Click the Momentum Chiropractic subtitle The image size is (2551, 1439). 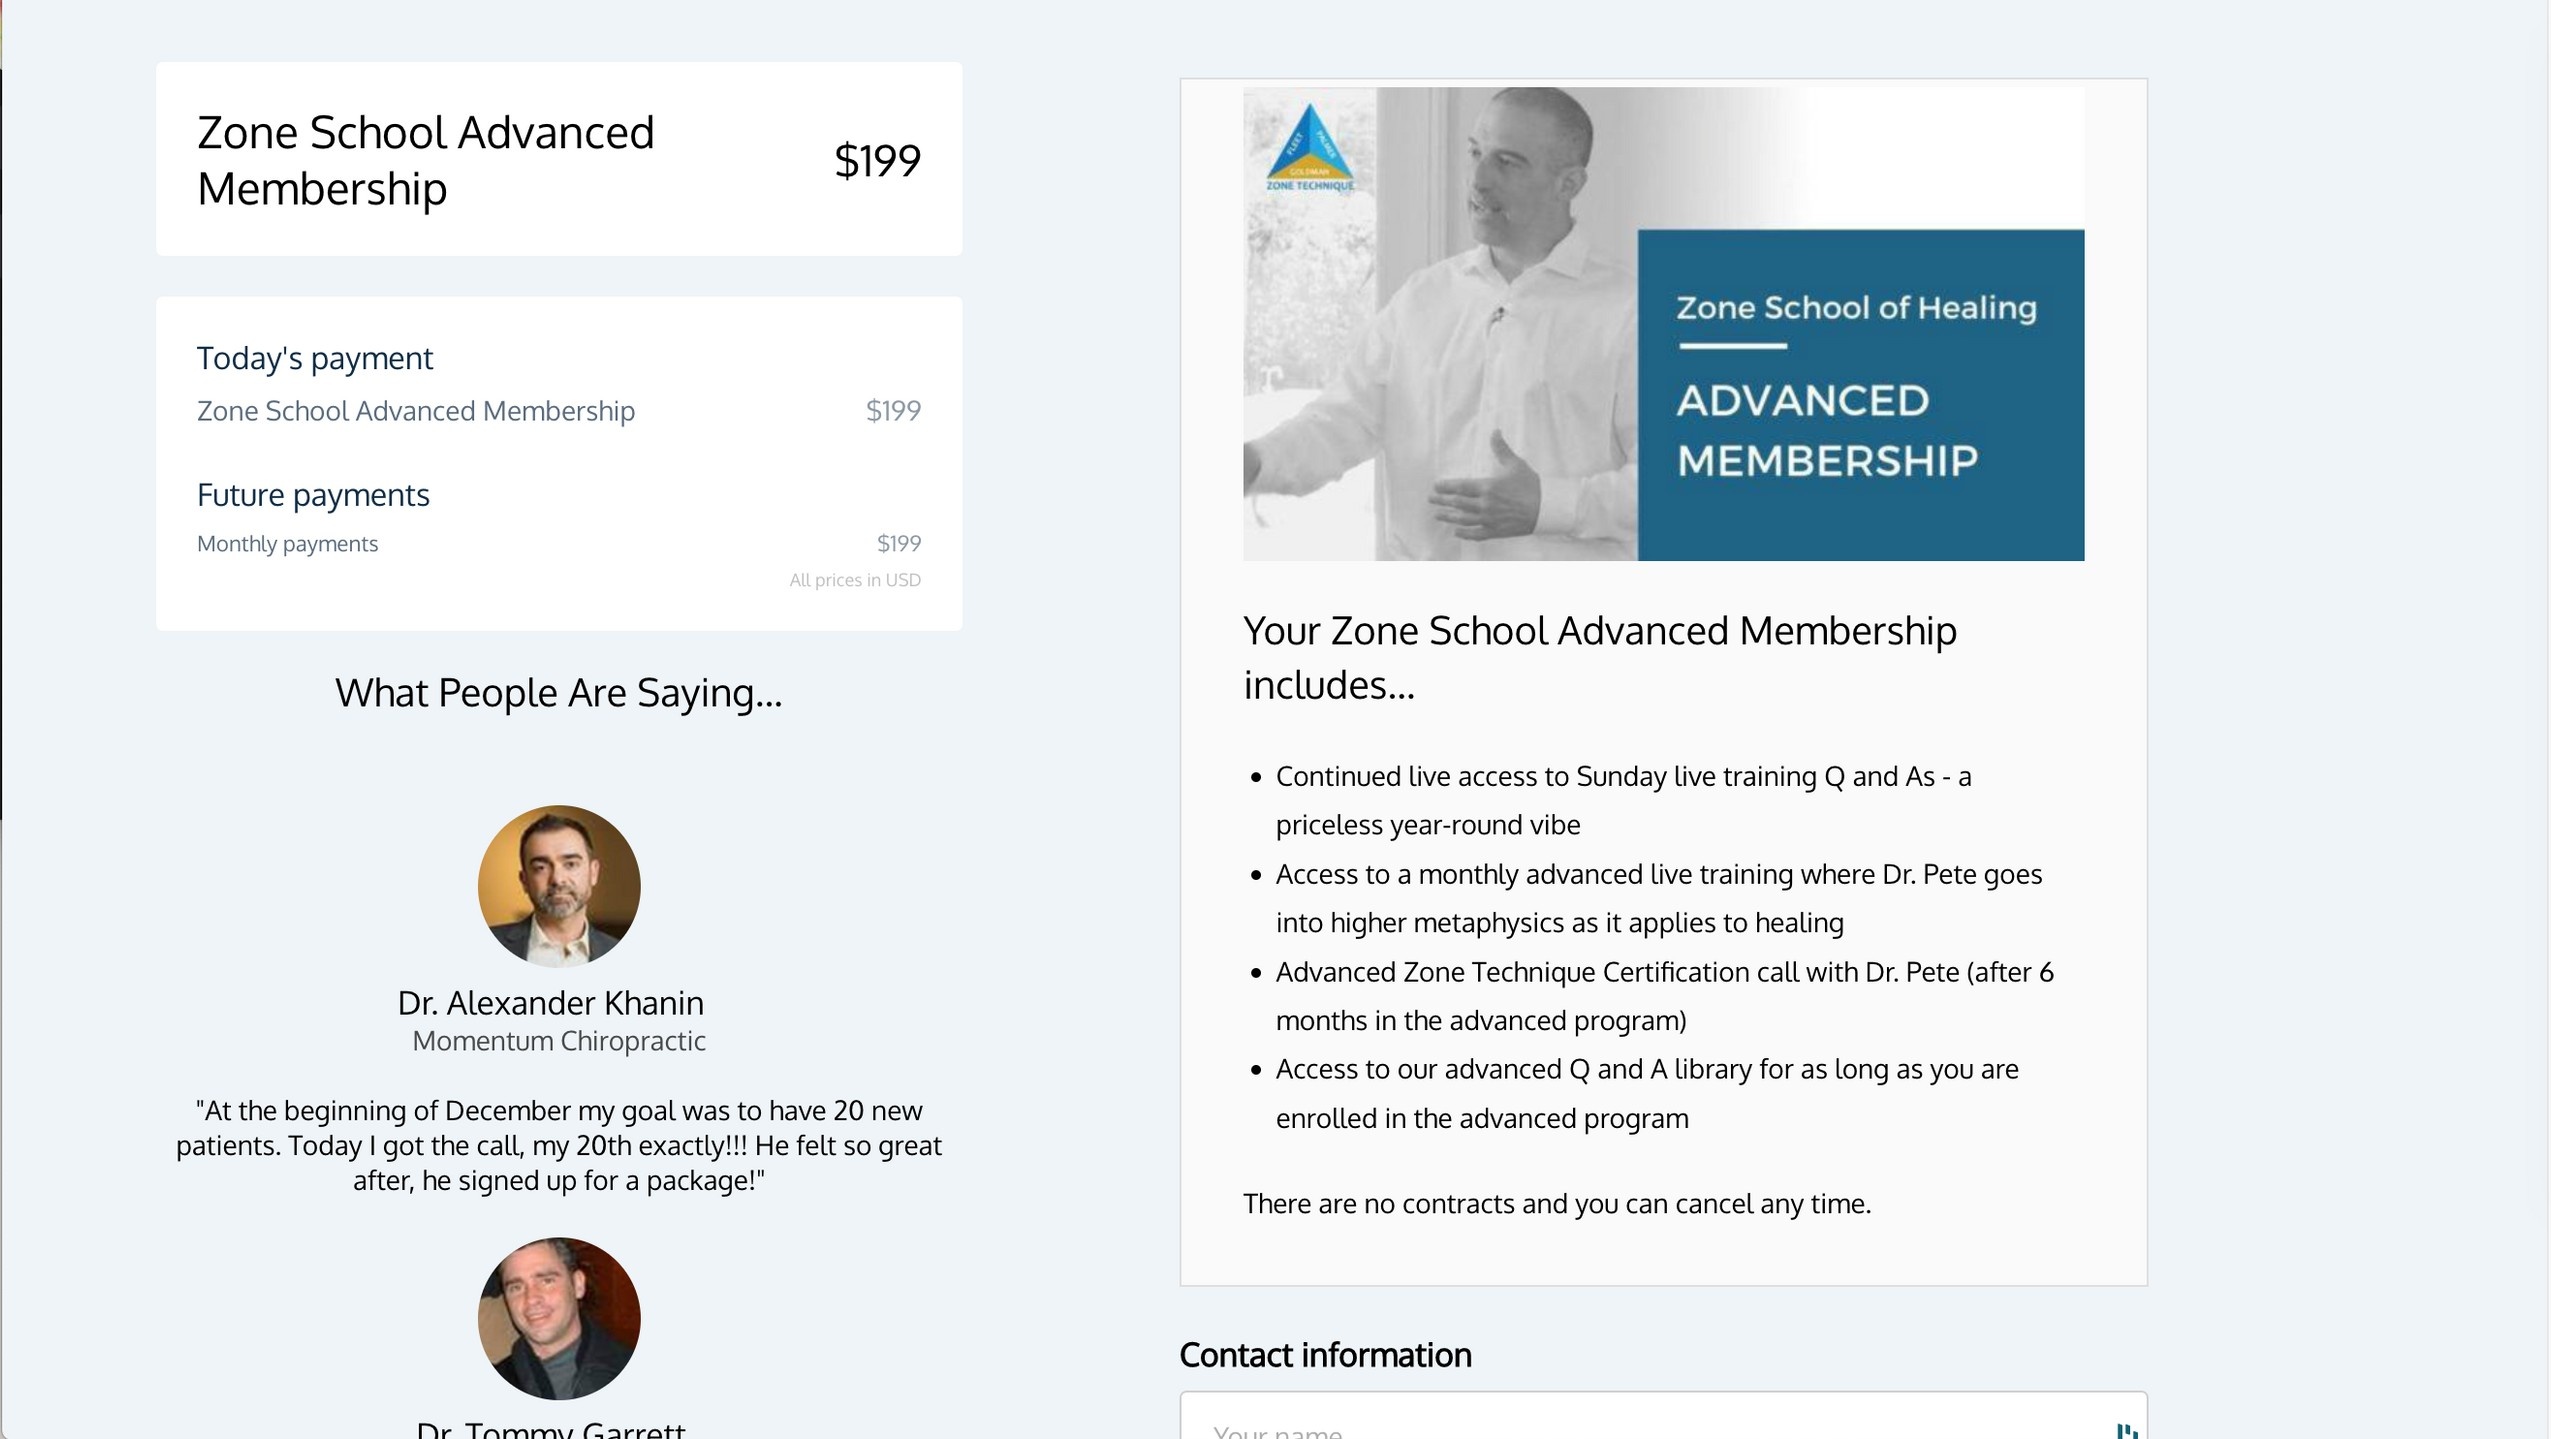click(559, 1041)
